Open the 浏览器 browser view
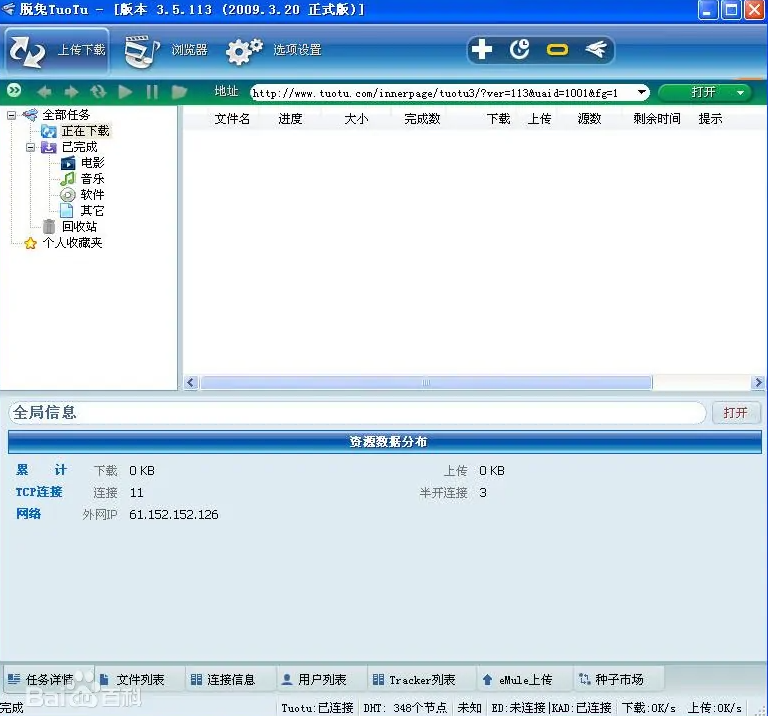 tap(143, 51)
